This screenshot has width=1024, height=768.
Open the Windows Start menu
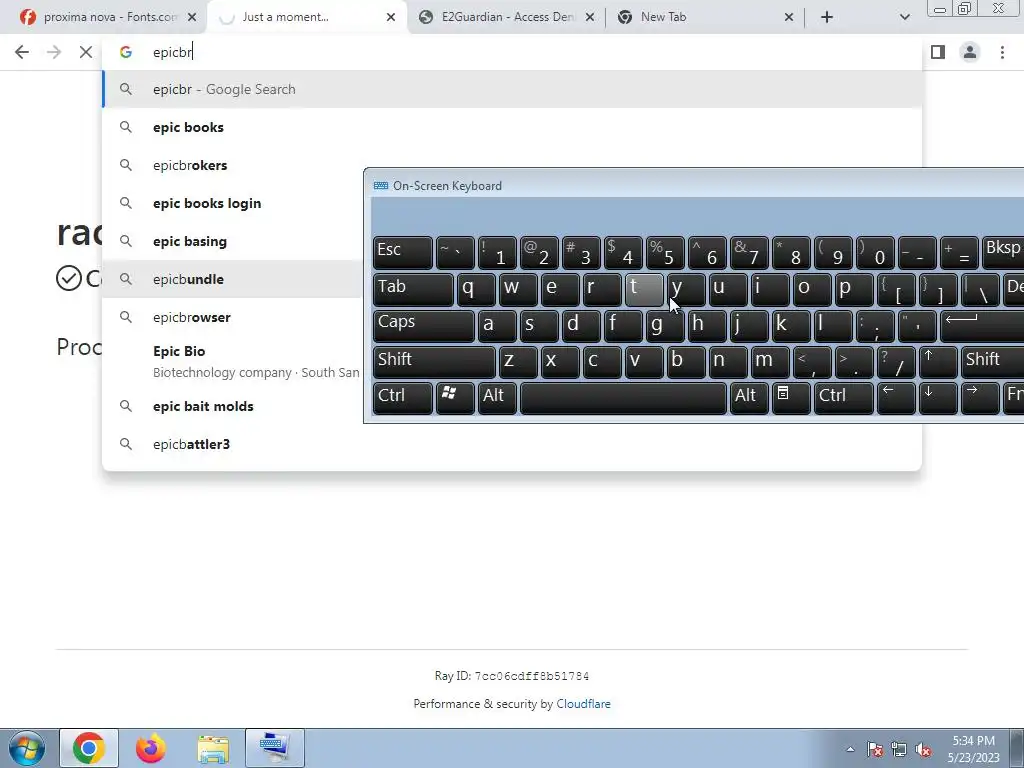click(27, 748)
